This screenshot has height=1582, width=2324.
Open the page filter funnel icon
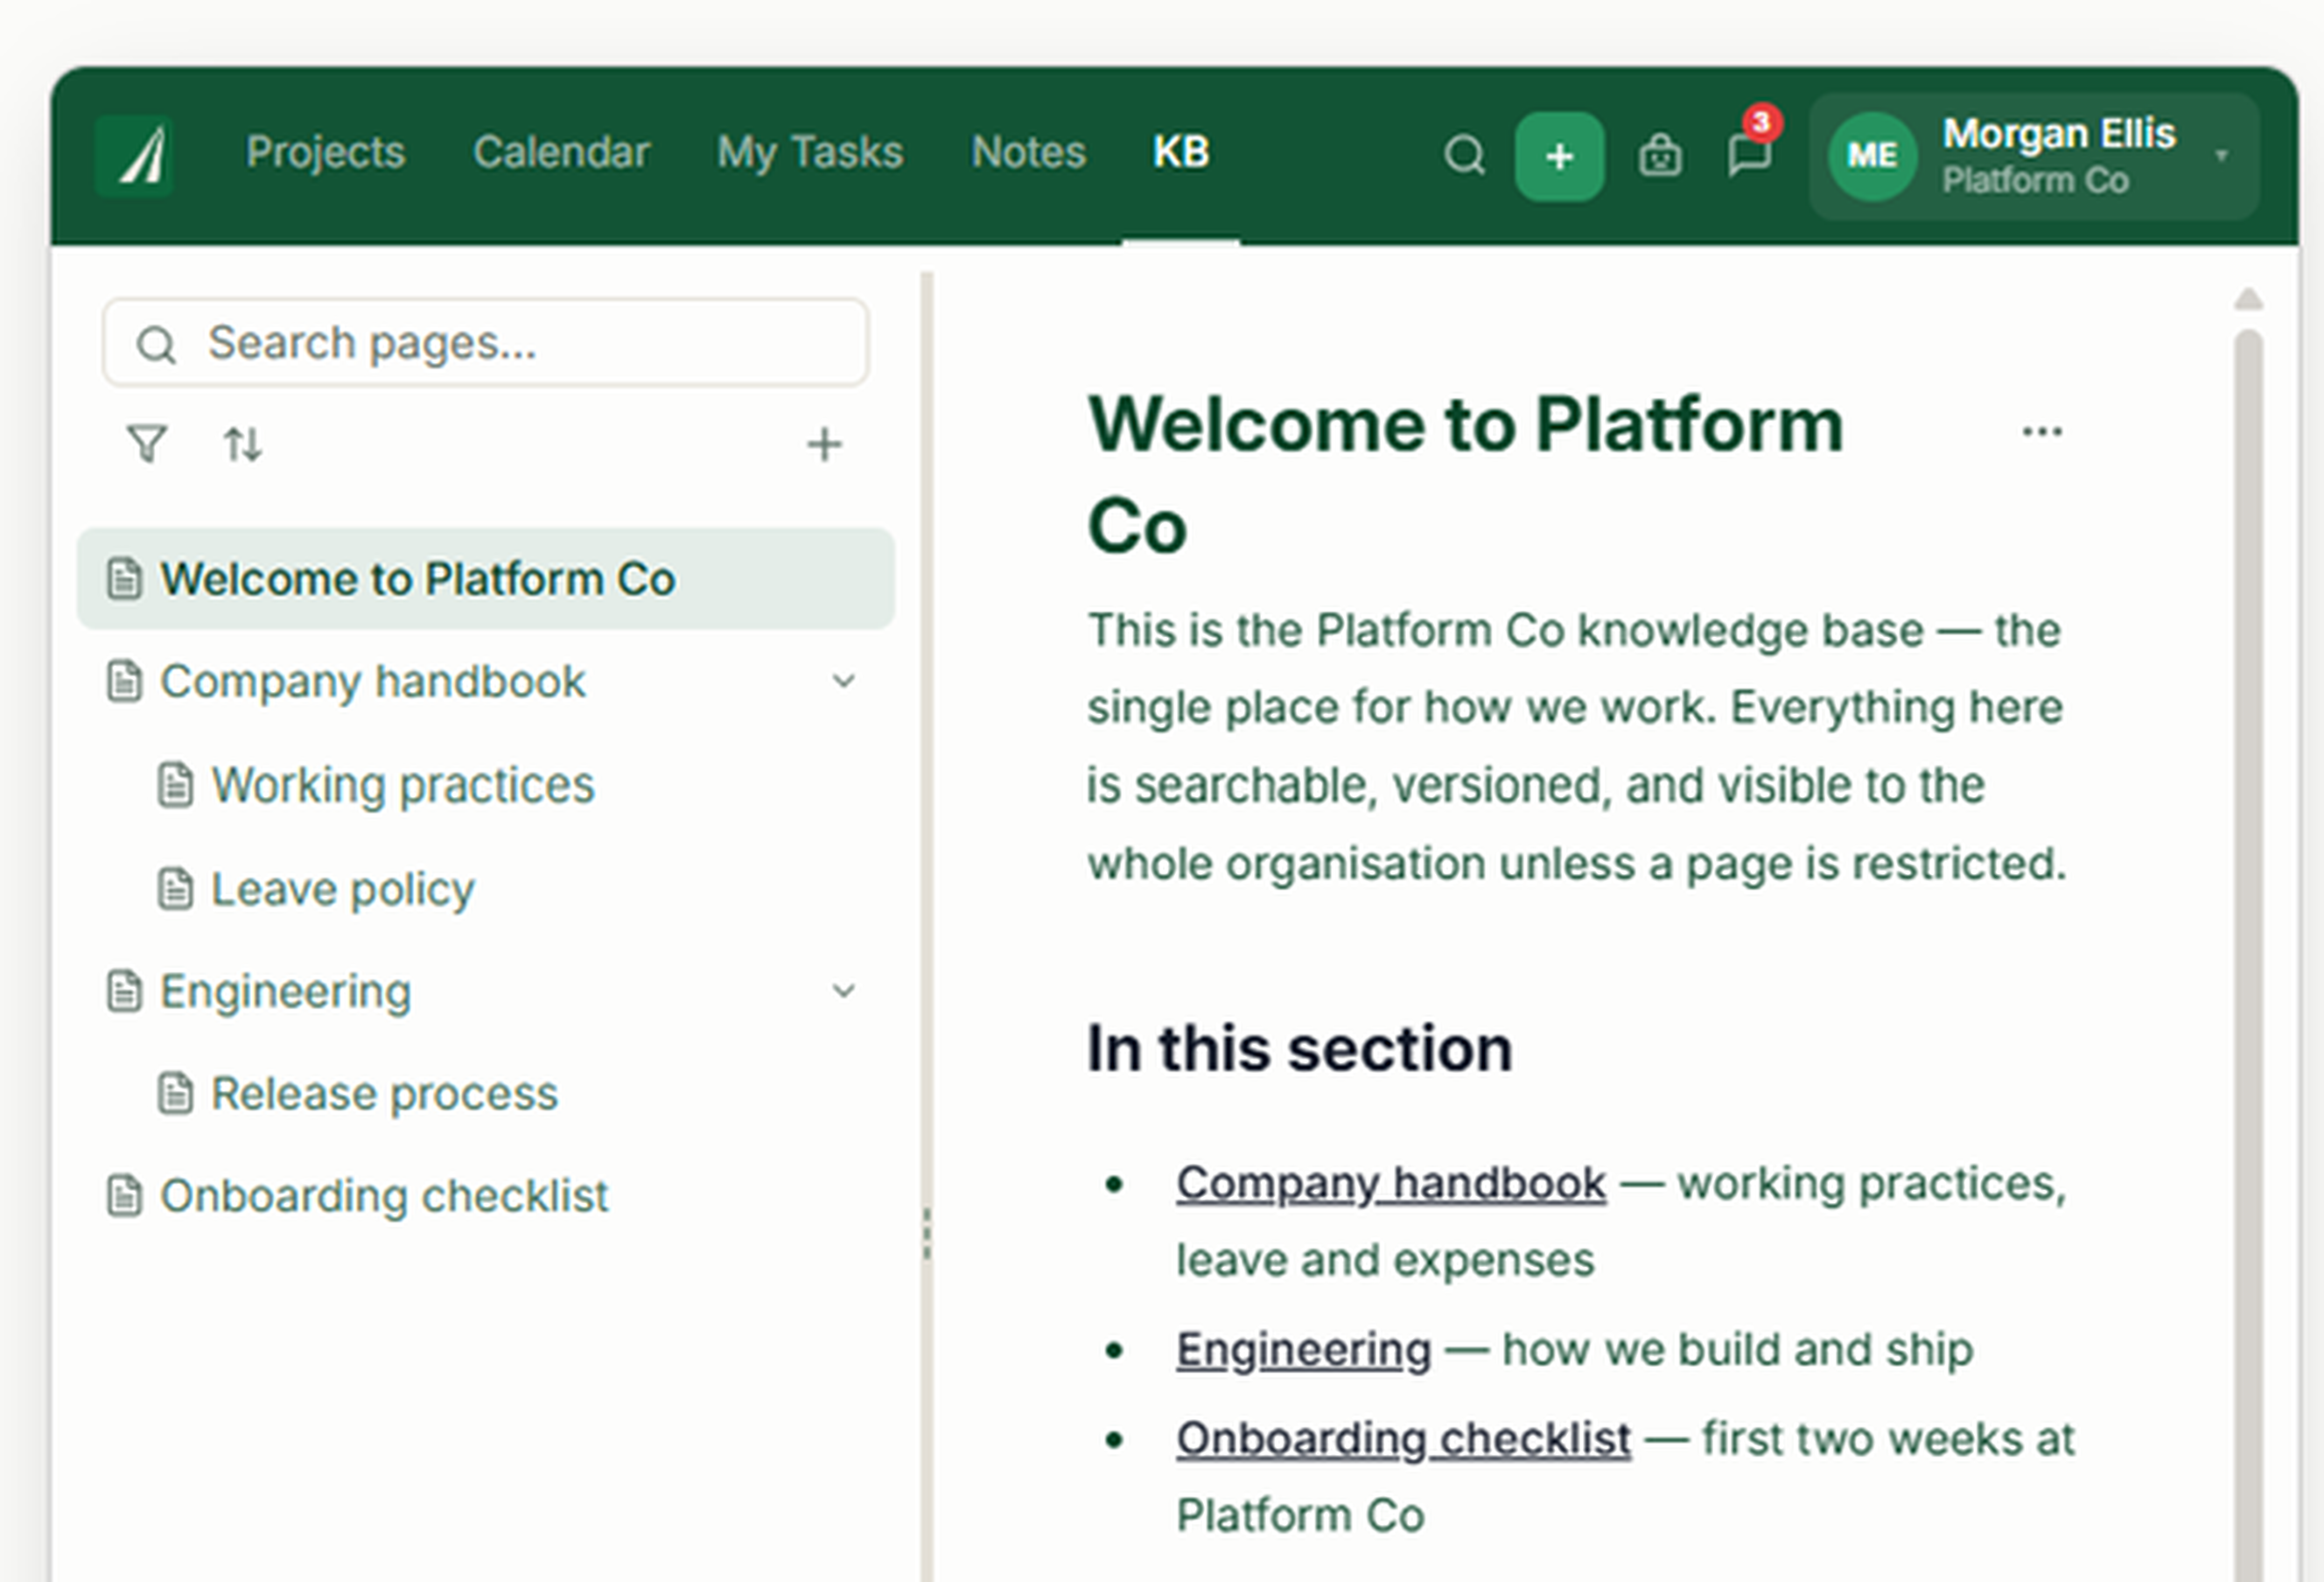coord(147,443)
